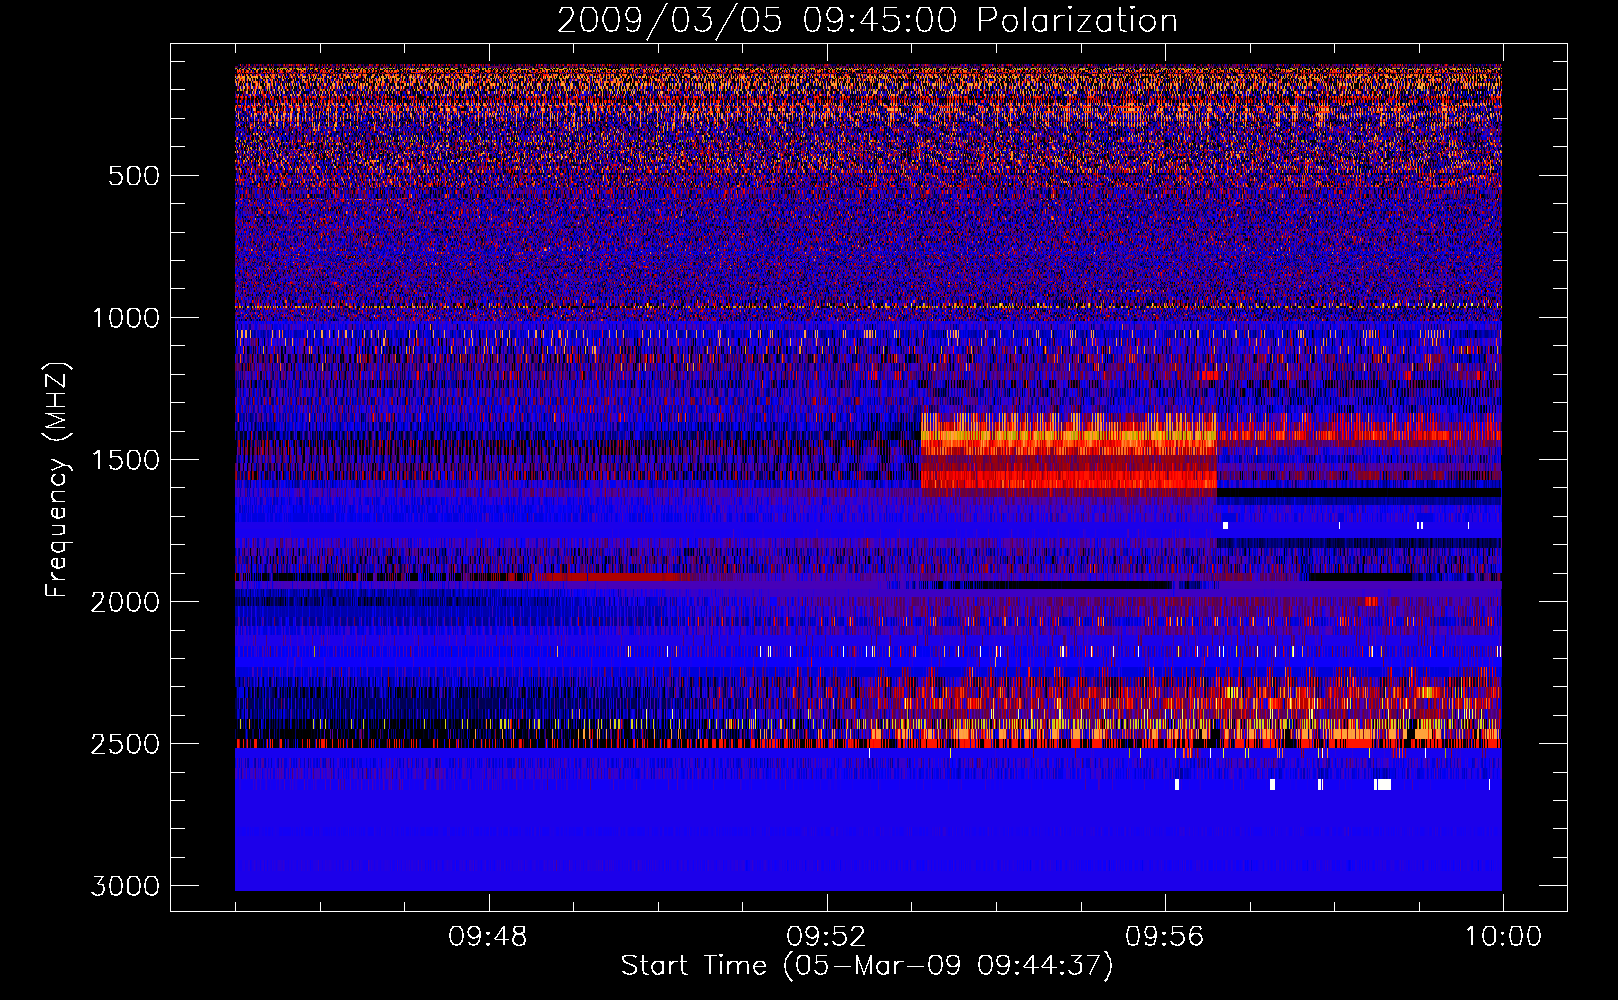Click the 500 frequency tick label
The image size is (1618, 1000).
click(133, 176)
